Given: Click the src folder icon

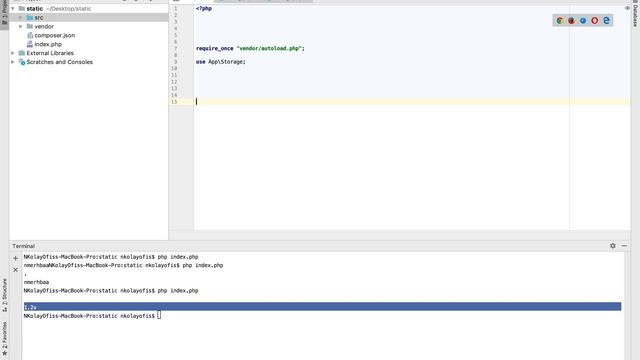Looking at the screenshot, I should point(30,18).
